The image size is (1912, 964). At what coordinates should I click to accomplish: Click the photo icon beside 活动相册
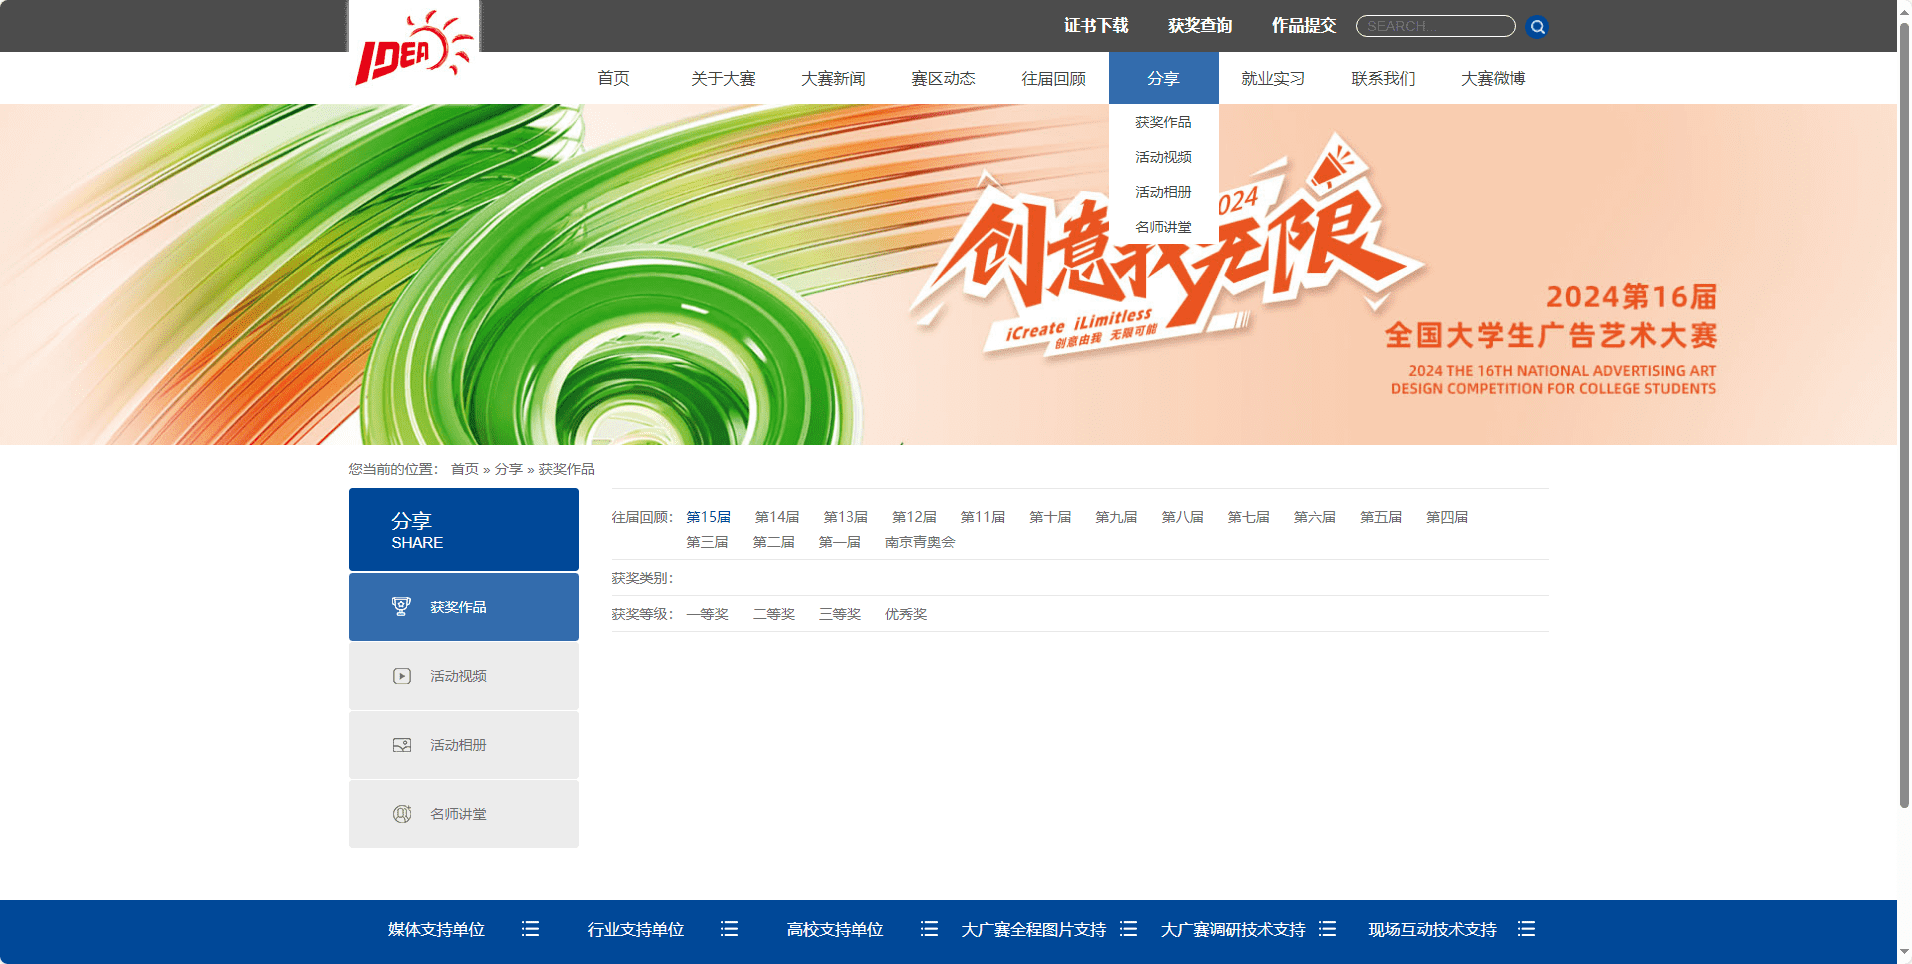pos(402,745)
